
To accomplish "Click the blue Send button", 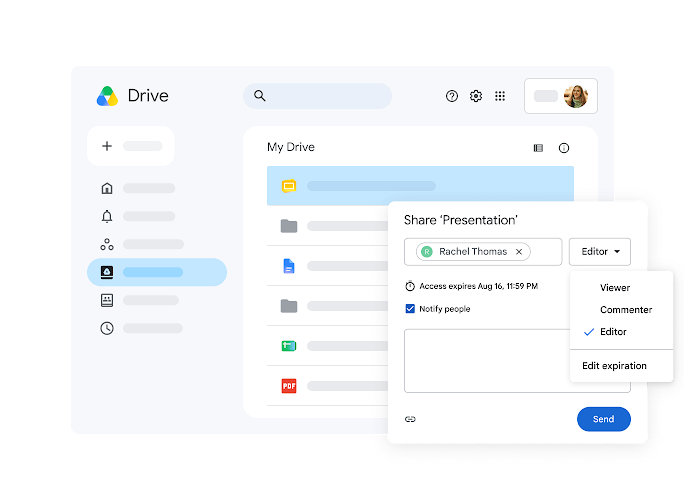I will click(x=604, y=419).
